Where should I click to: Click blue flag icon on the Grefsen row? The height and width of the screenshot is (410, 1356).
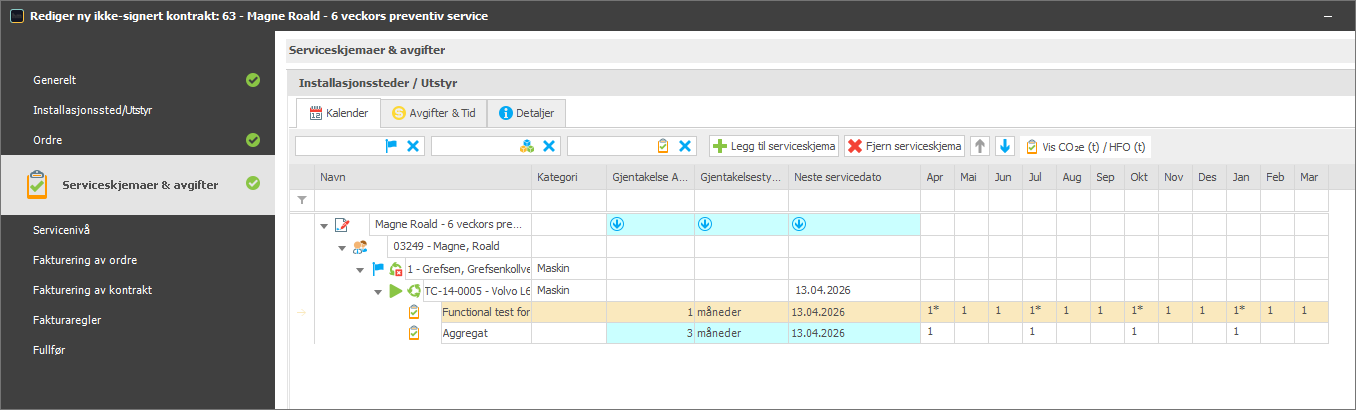378,268
